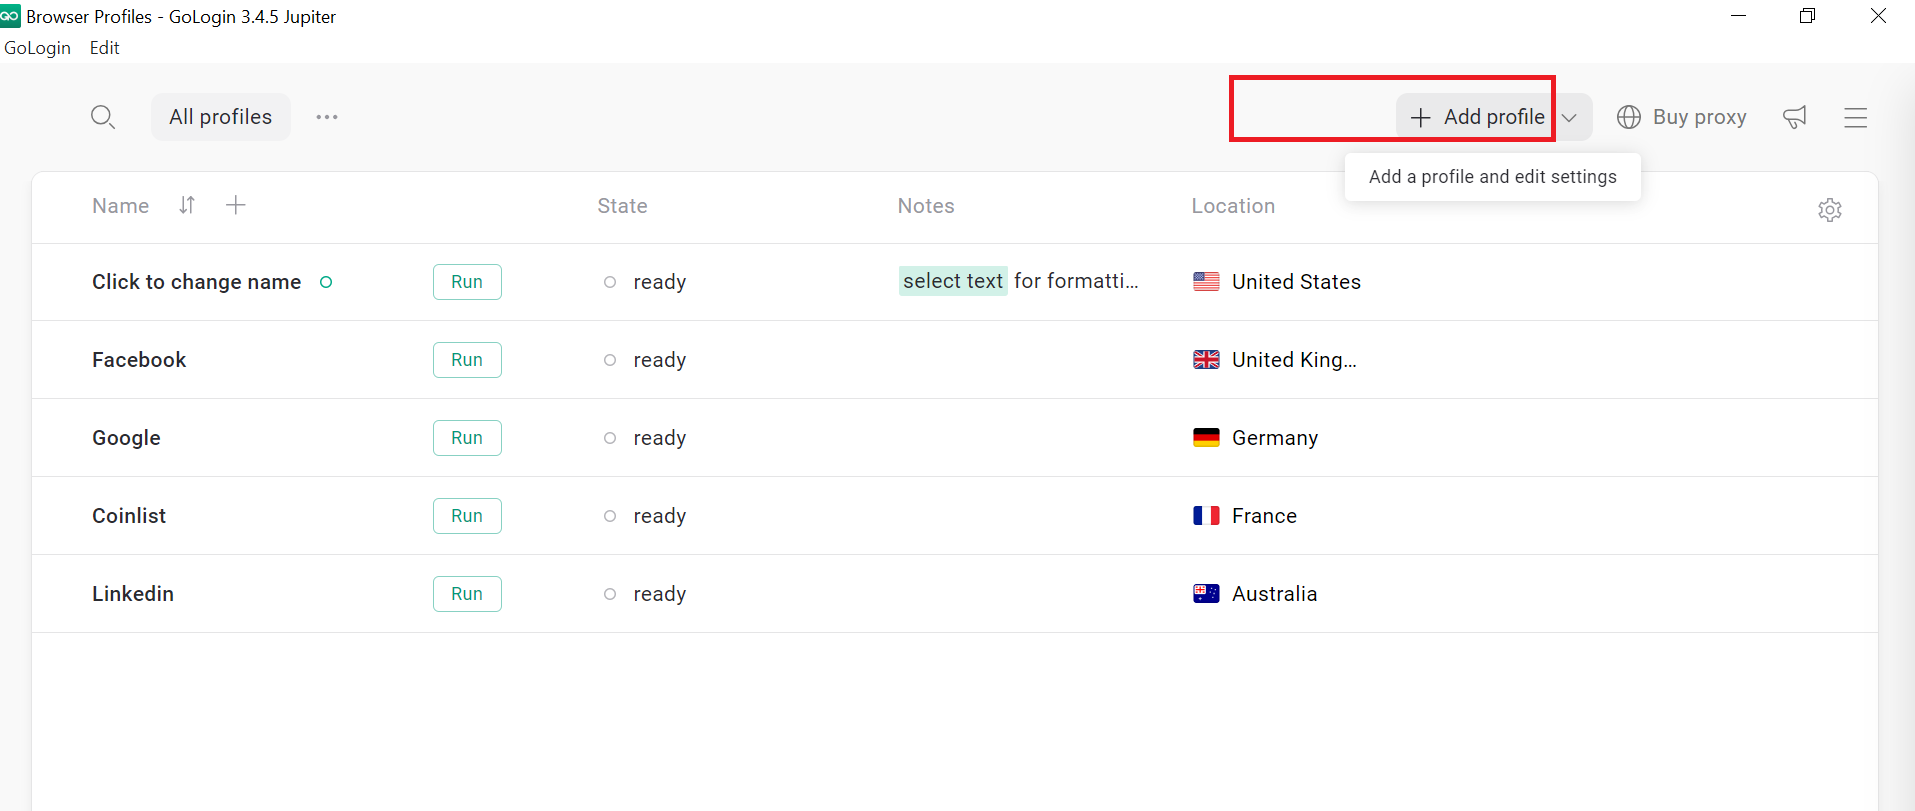
Task: Click the Add a profile and edit settings tooltip
Action: 1493,177
